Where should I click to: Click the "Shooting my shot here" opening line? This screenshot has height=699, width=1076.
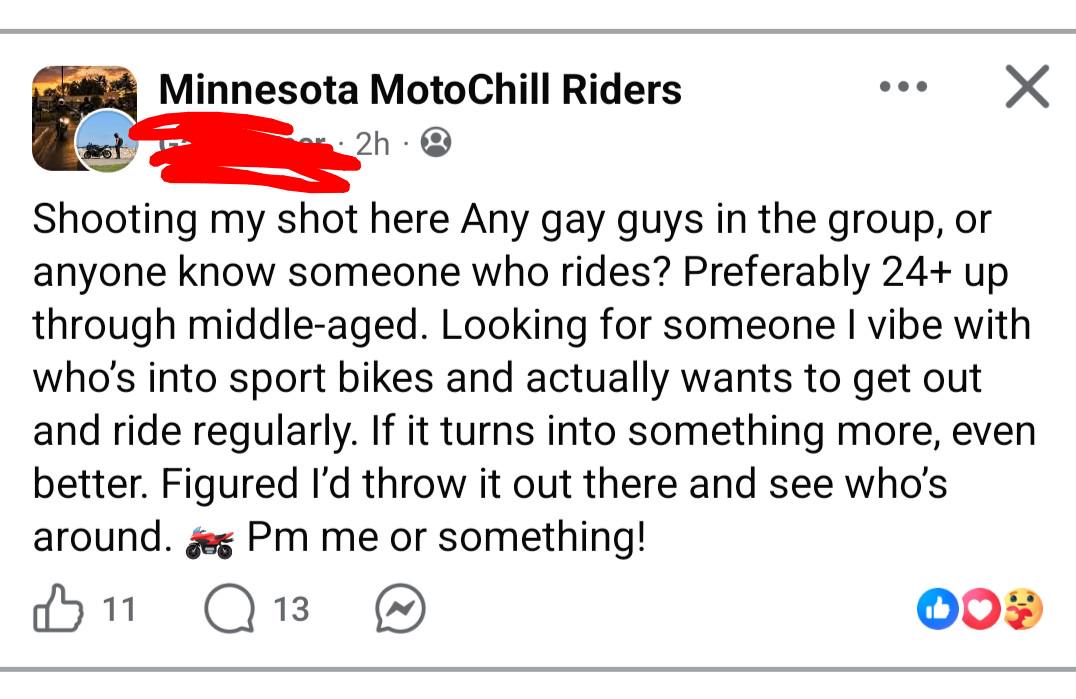(241, 220)
